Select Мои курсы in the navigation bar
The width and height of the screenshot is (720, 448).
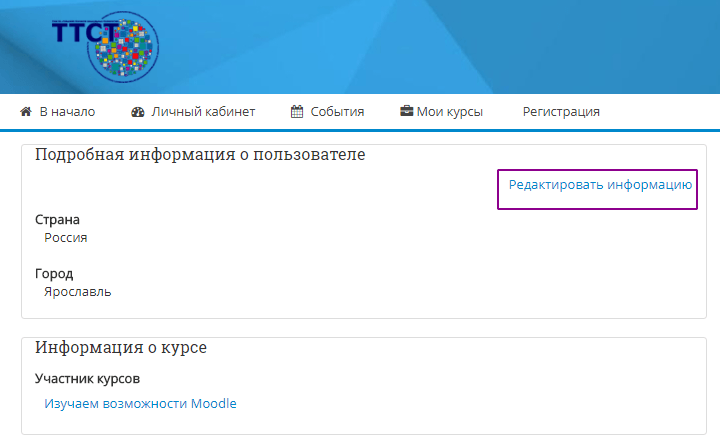click(x=449, y=112)
